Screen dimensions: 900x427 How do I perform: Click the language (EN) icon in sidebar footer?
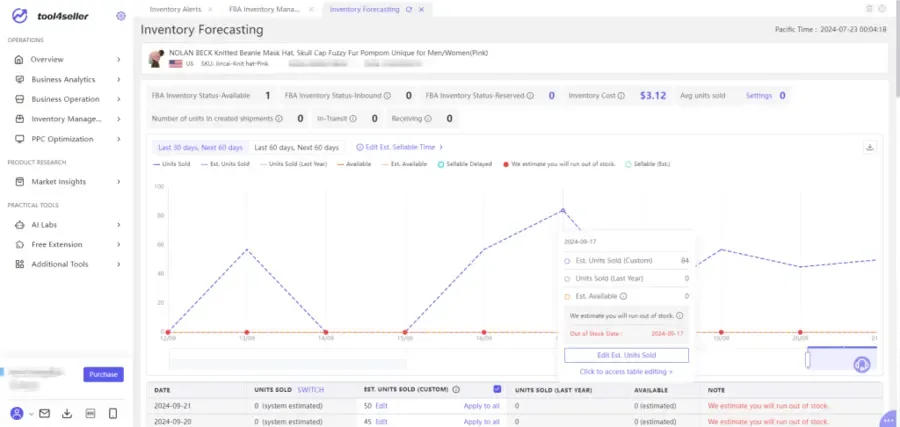[90, 413]
